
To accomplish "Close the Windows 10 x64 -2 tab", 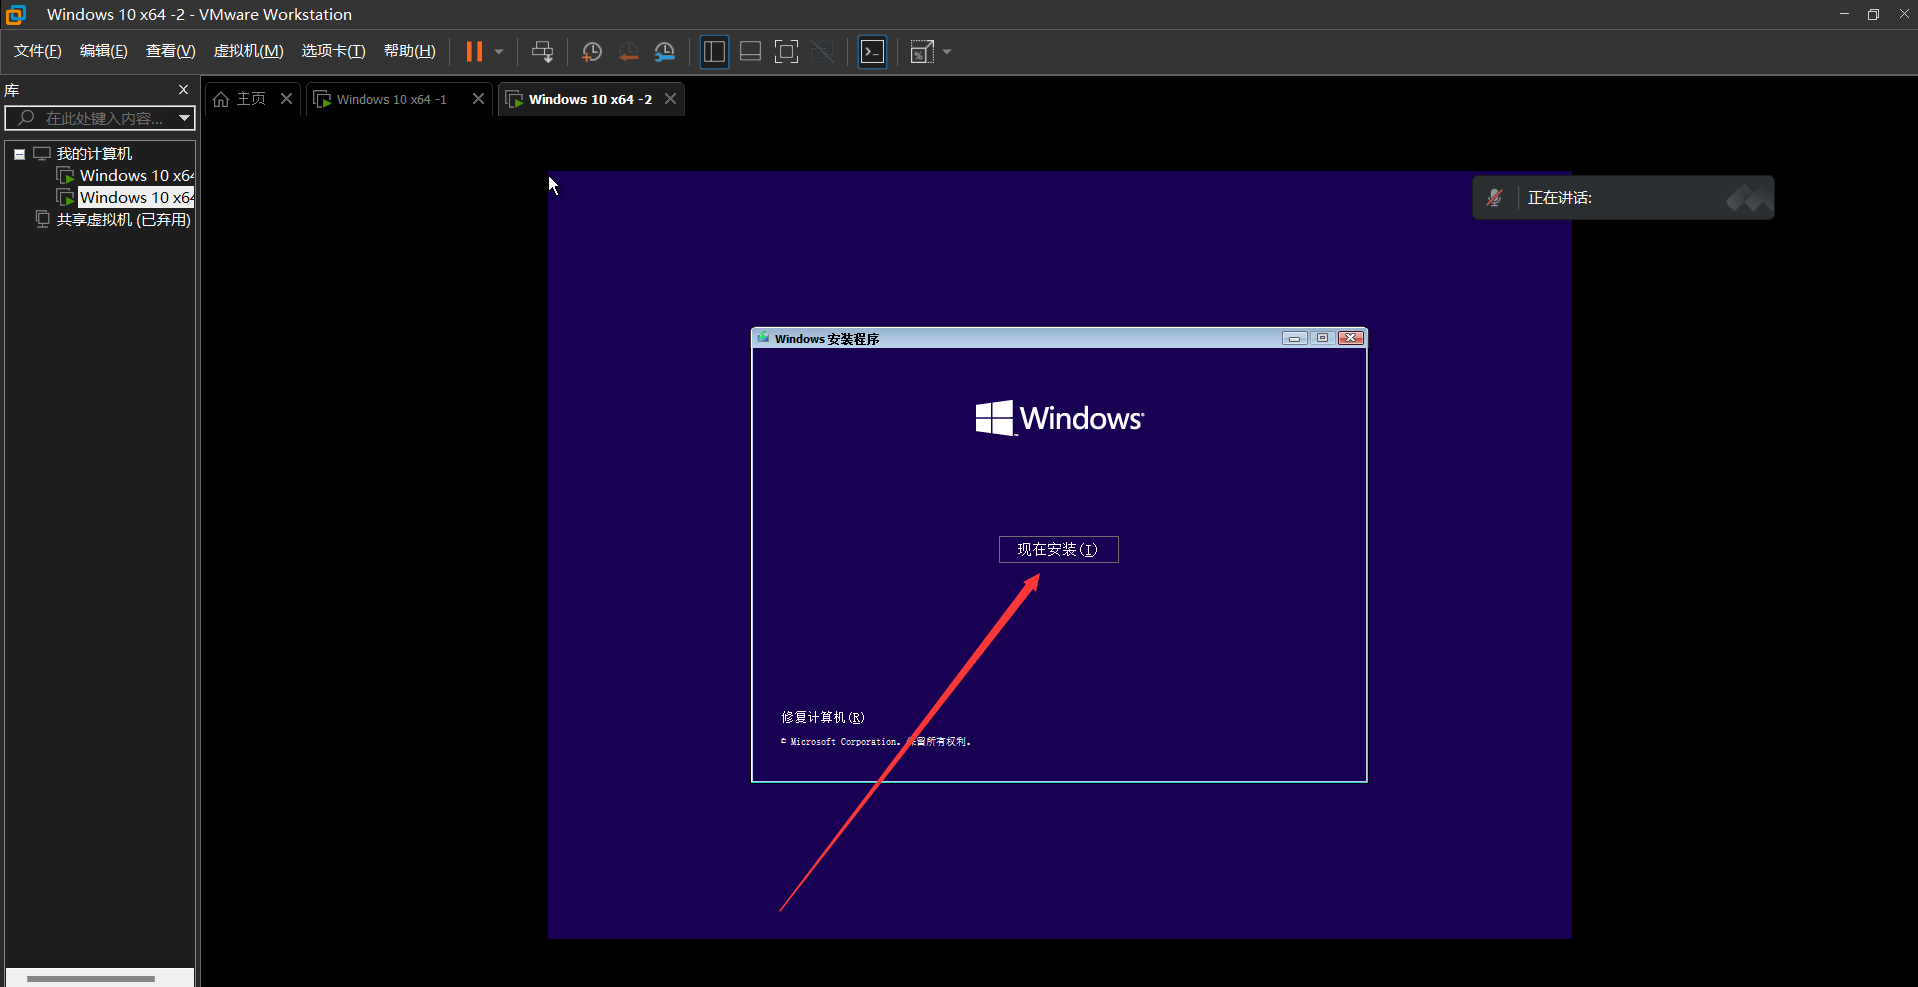I will coord(670,98).
